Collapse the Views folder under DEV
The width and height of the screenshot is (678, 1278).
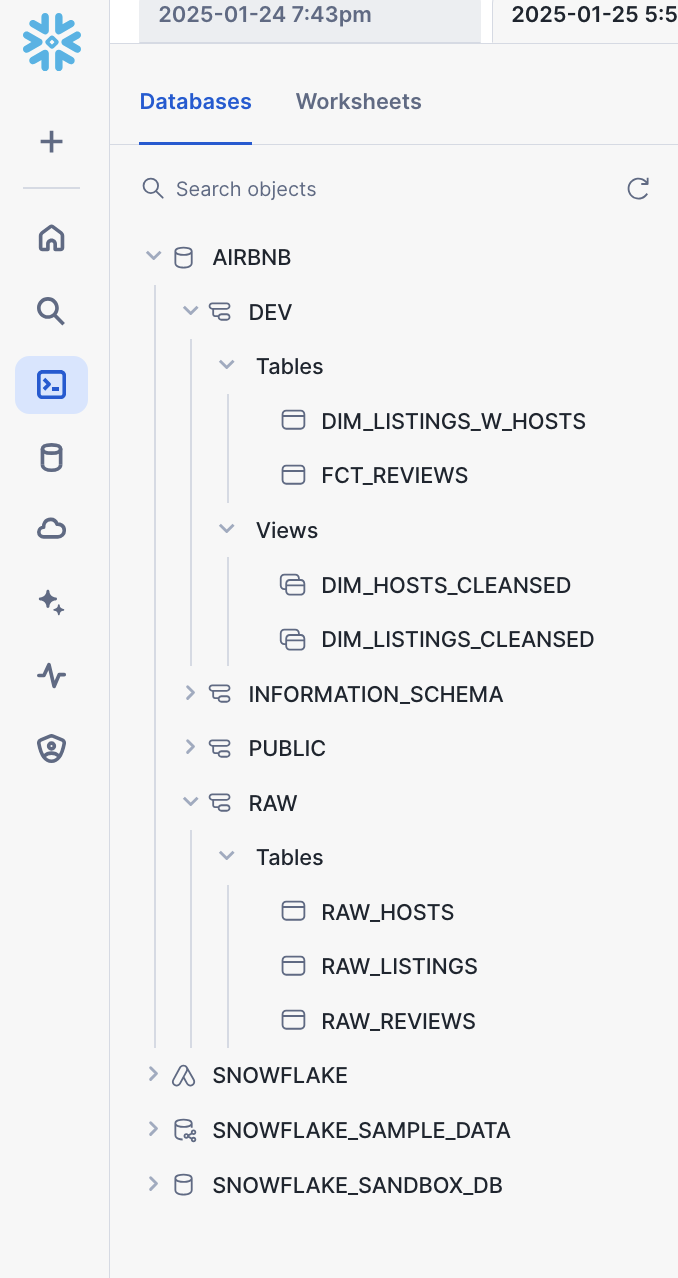point(227,529)
